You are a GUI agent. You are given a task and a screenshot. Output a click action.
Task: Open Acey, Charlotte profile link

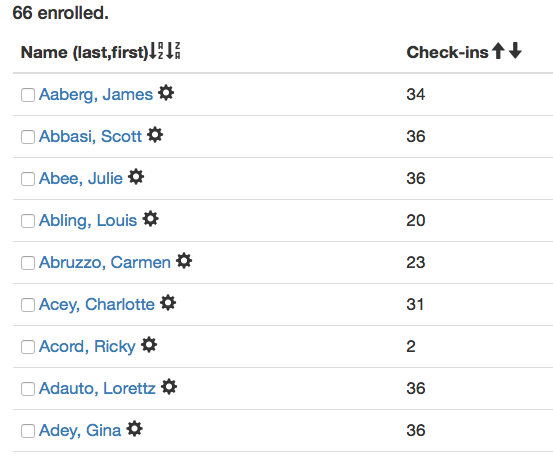97,304
